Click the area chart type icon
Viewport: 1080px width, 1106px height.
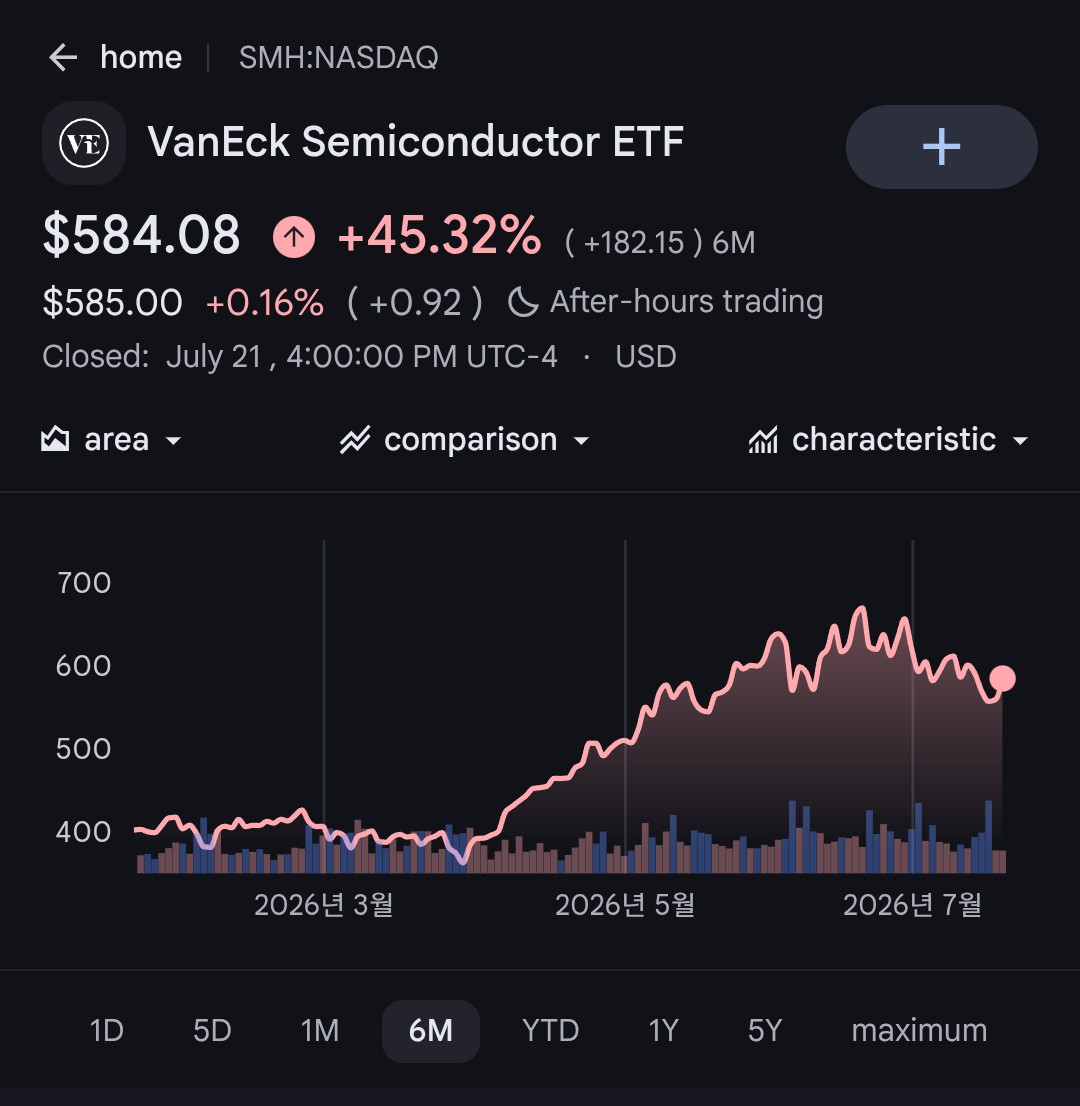(55, 439)
